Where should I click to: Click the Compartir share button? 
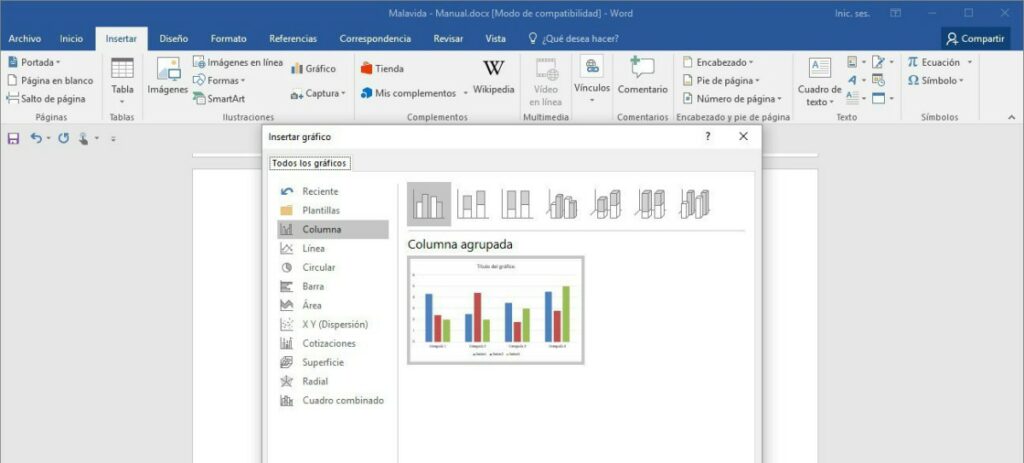[976, 38]
